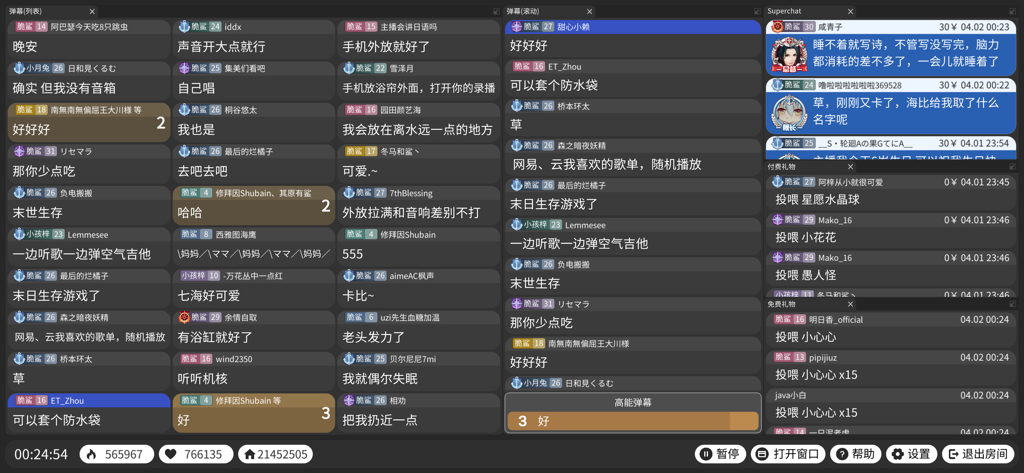Image resolution: width=1024 pixels, height=473 pixels.
Task: Select the 确实 但我没有音箱 message
Action: [x=88, y=80]
